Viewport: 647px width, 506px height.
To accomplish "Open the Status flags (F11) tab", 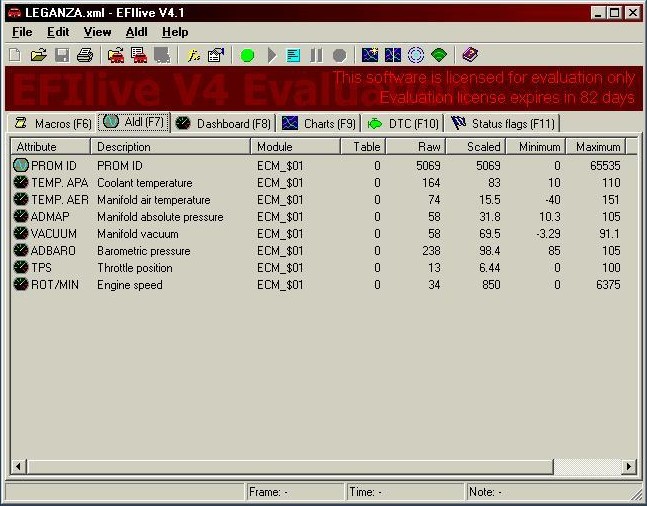I will 503,123.
